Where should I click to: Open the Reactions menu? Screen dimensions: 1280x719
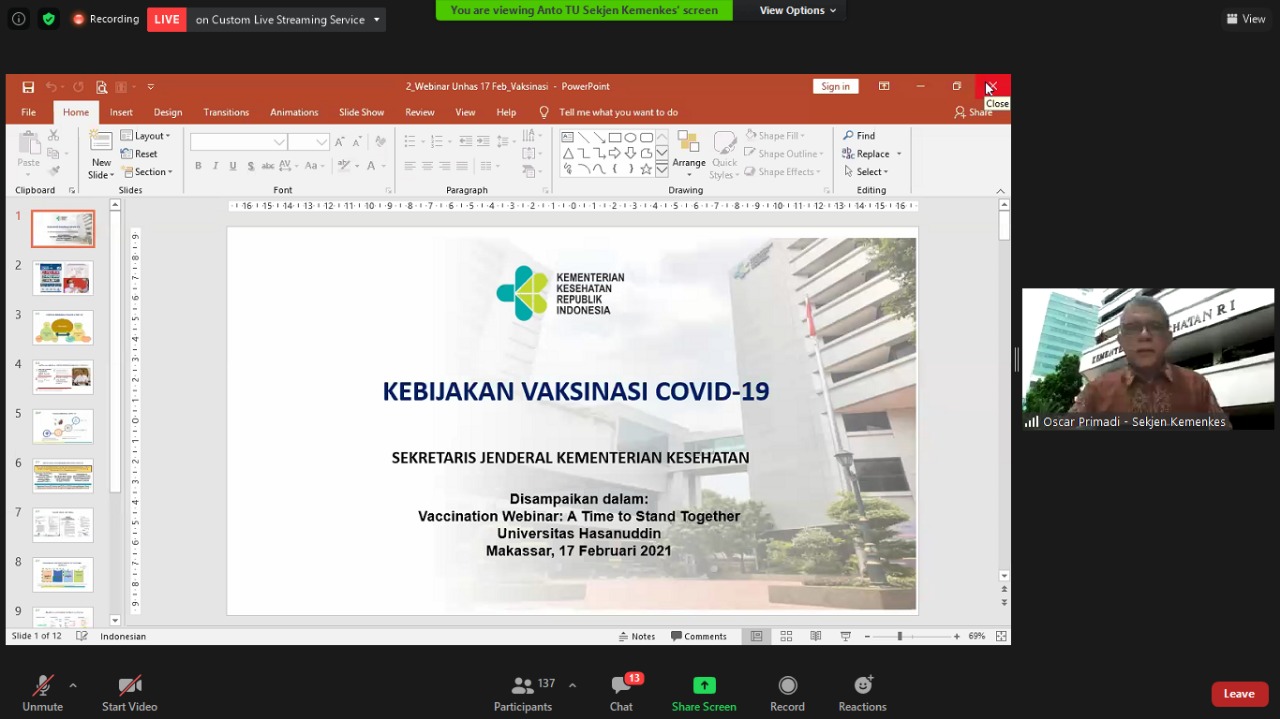[862, 693]
